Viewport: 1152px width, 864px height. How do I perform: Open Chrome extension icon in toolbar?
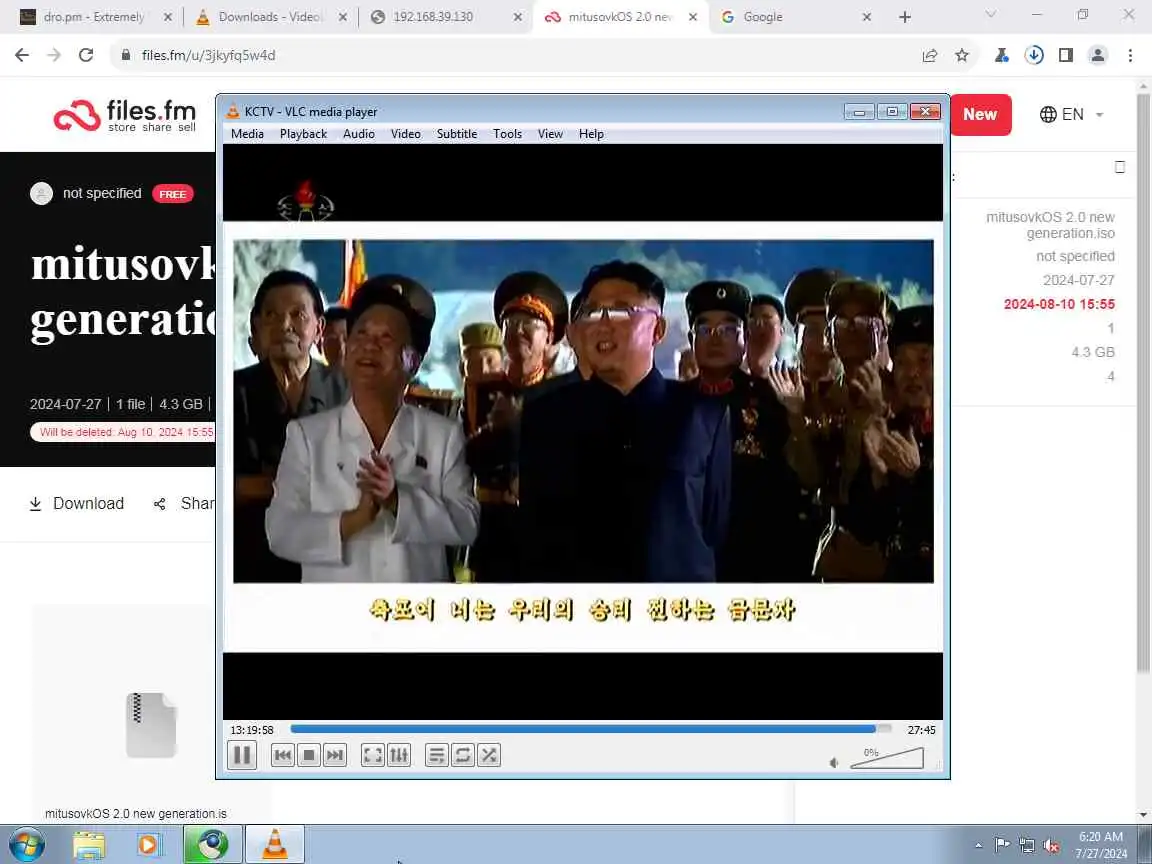pos(1001,55)
